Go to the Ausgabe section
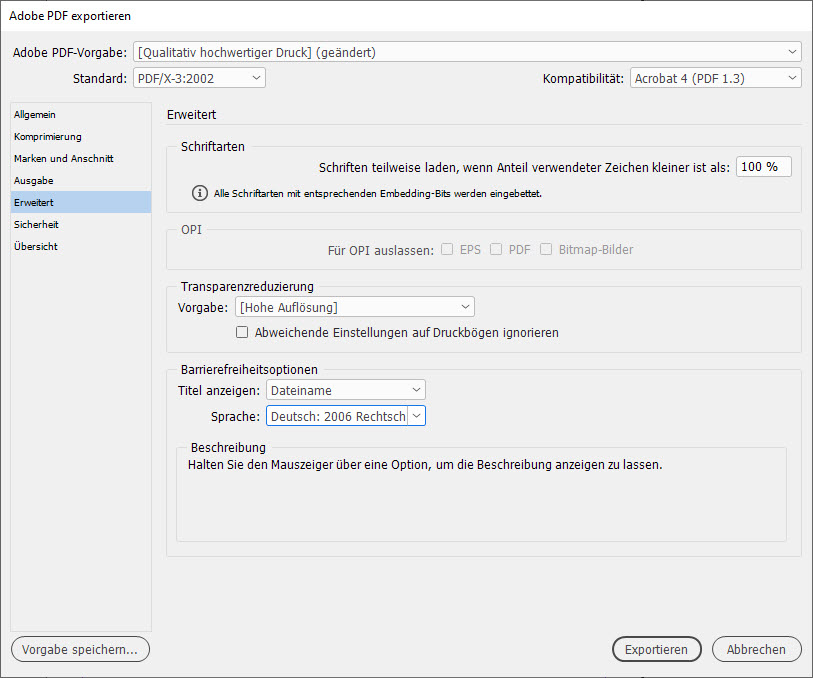Screen dimensions: 813x678 click(34, 181)
